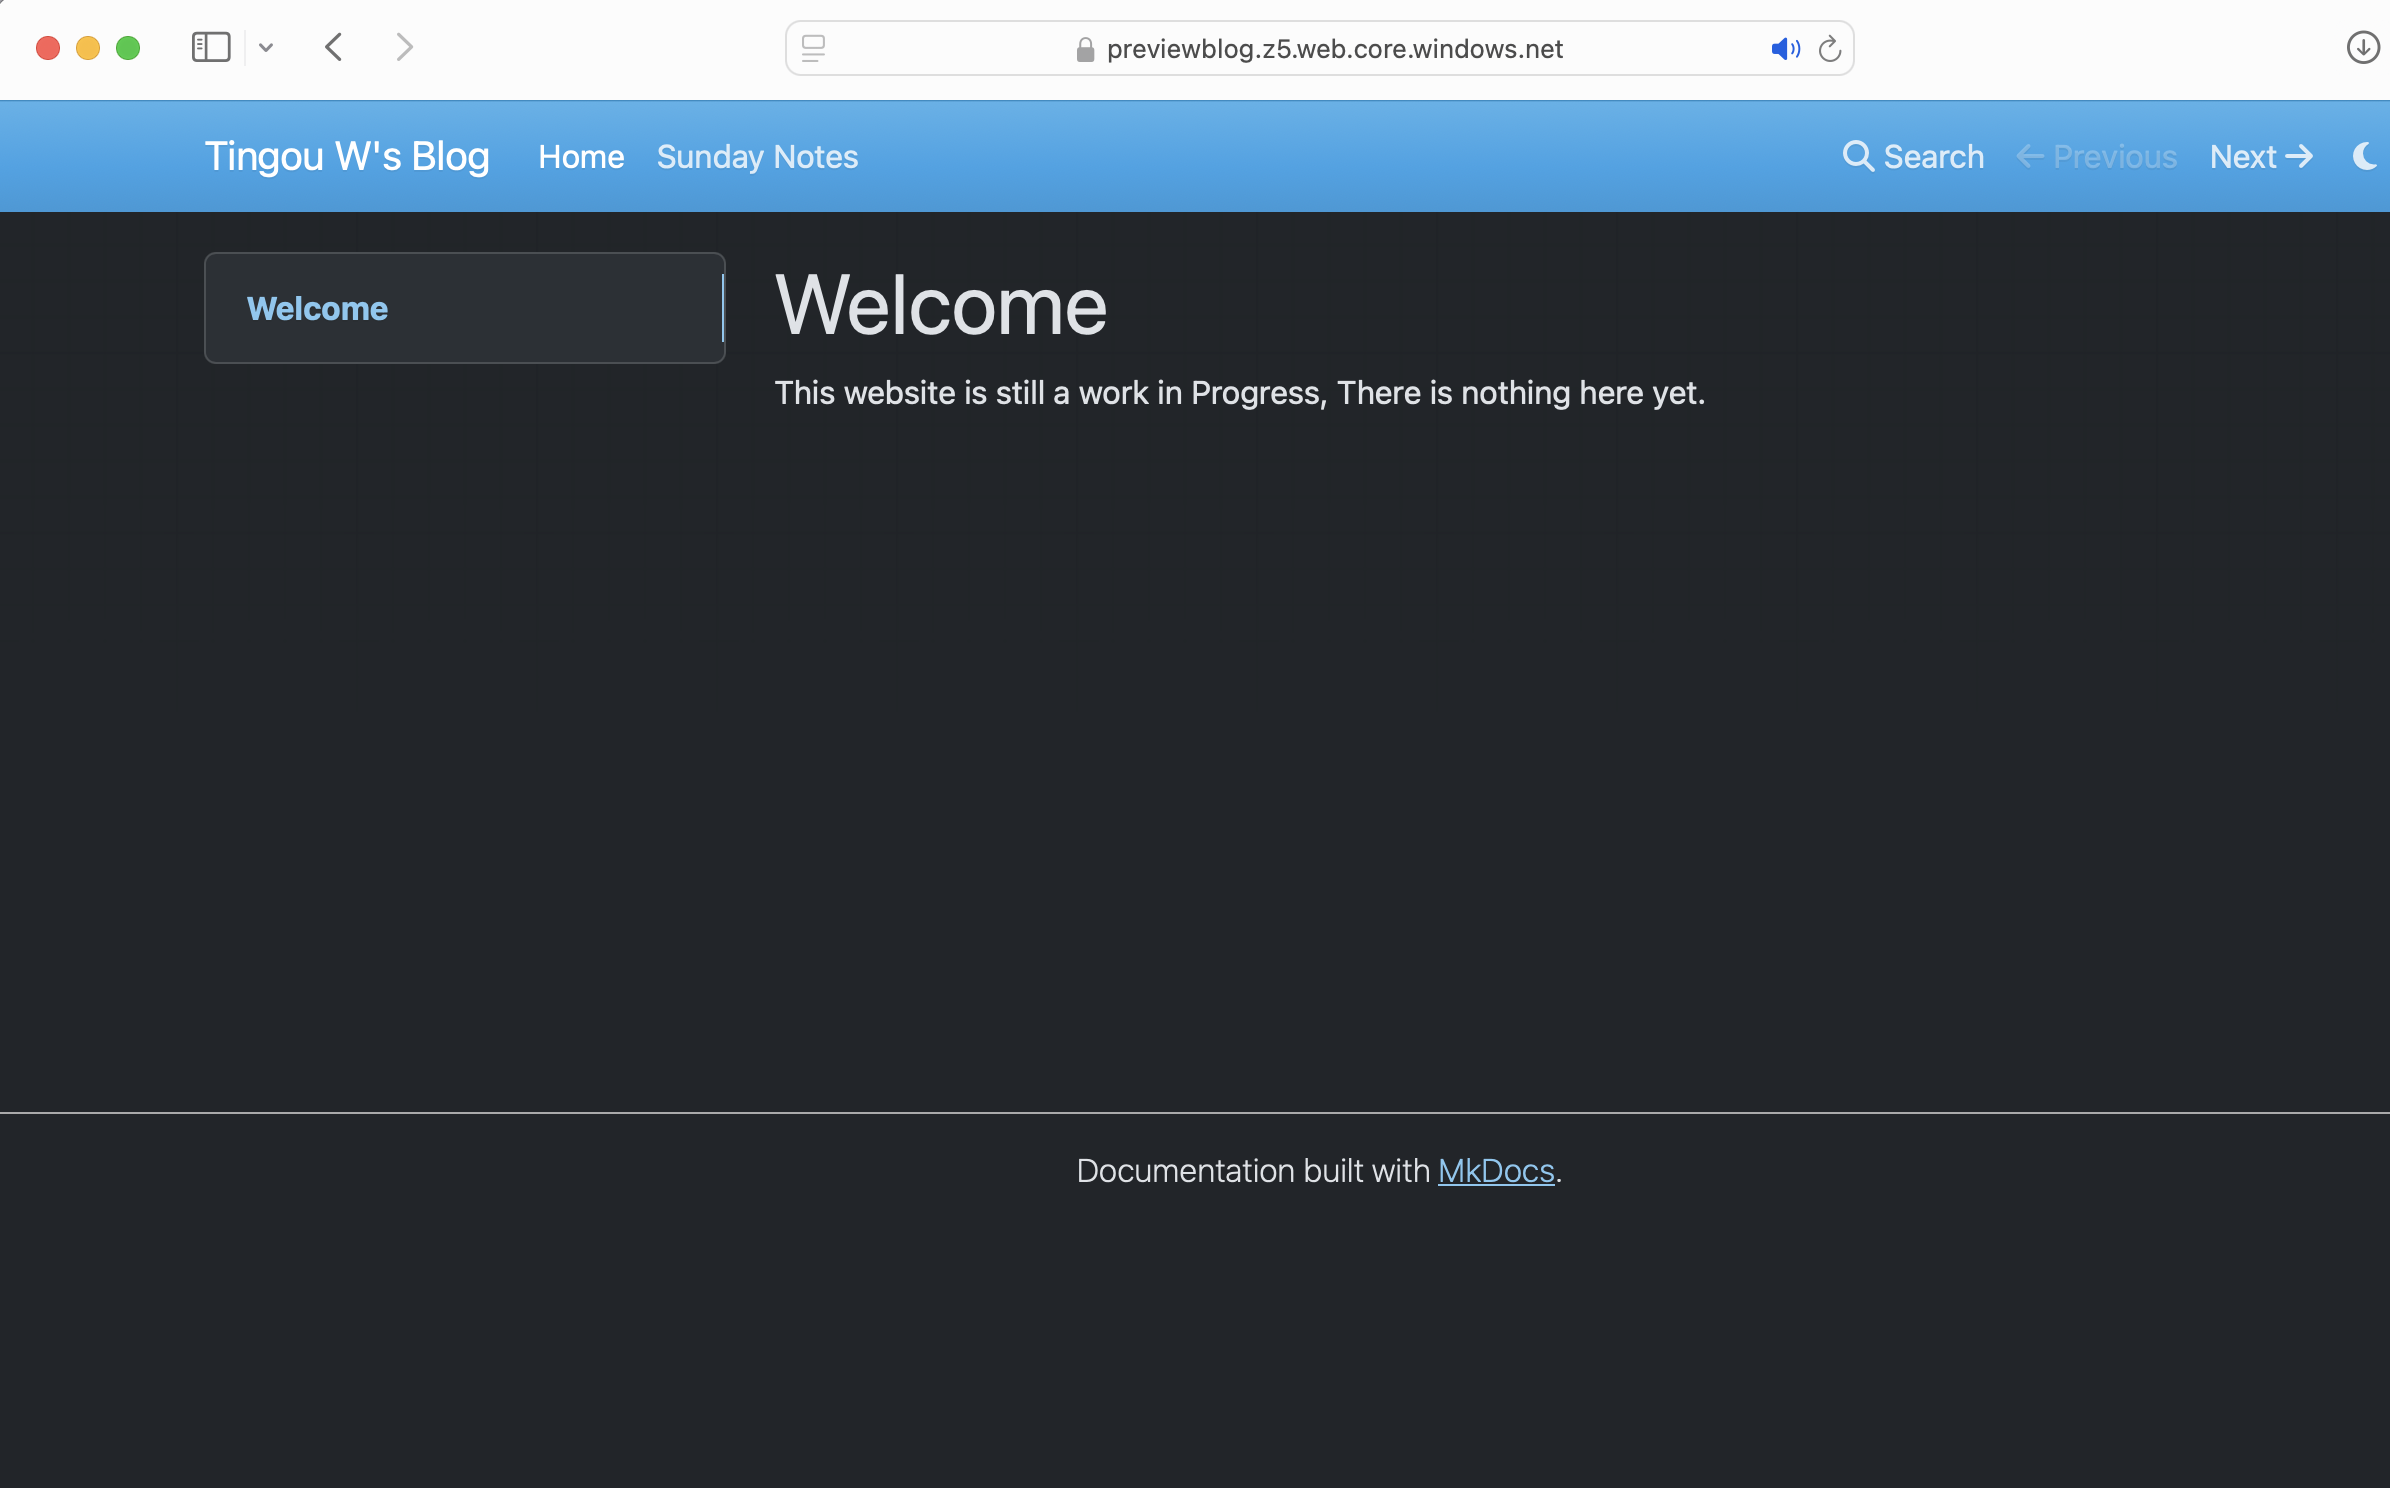Image resolution: width=2390 pixels, height=1488 pixels.
Task: Click the yellow minimize traffic light
Action: [87, 47]
